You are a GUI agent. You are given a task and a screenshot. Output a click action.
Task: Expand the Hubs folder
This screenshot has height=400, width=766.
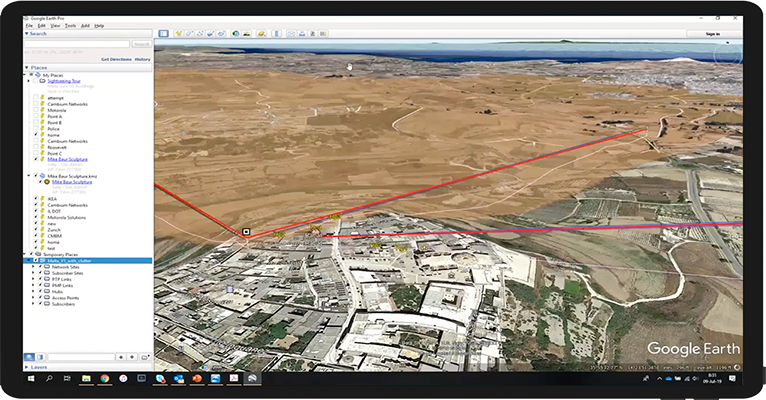[34, 292]
